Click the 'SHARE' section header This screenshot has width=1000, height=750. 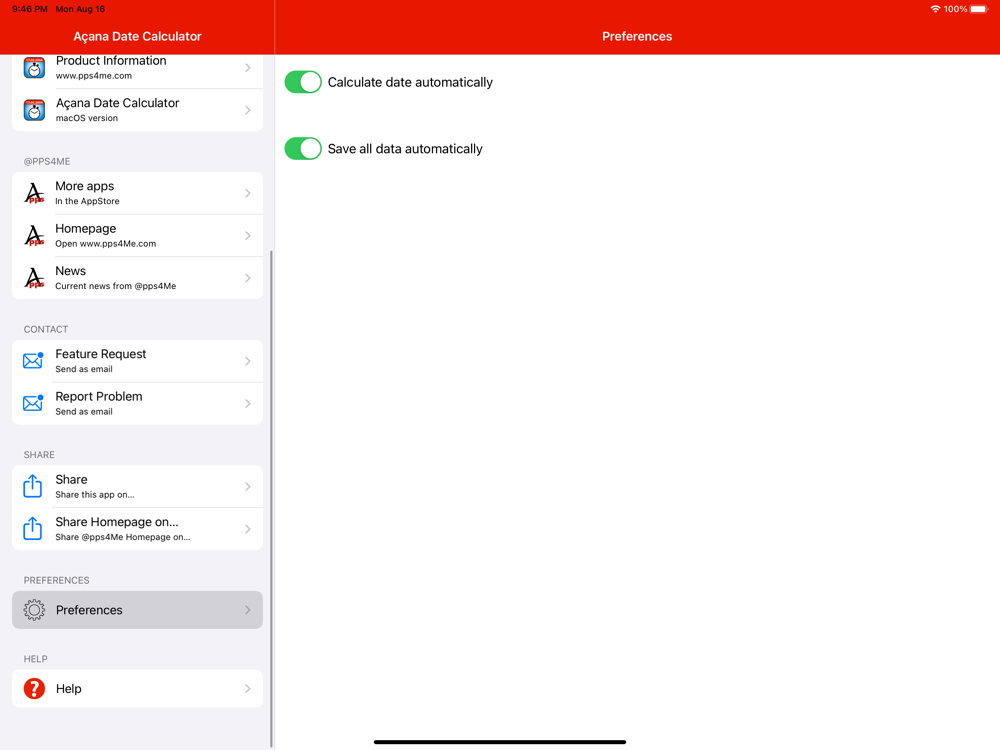point(39,455)
